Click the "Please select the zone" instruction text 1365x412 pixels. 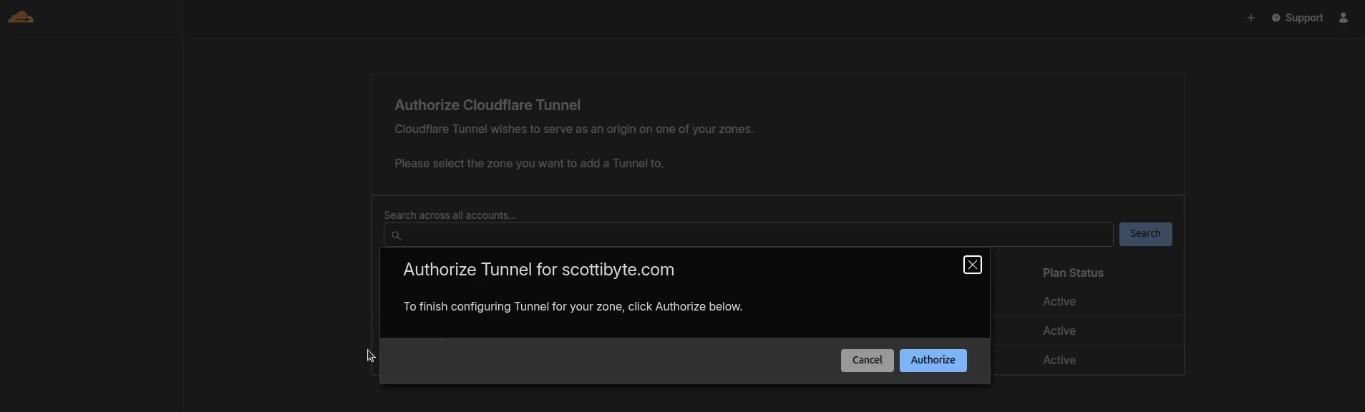pyautogui.click(x=528, y=163)
